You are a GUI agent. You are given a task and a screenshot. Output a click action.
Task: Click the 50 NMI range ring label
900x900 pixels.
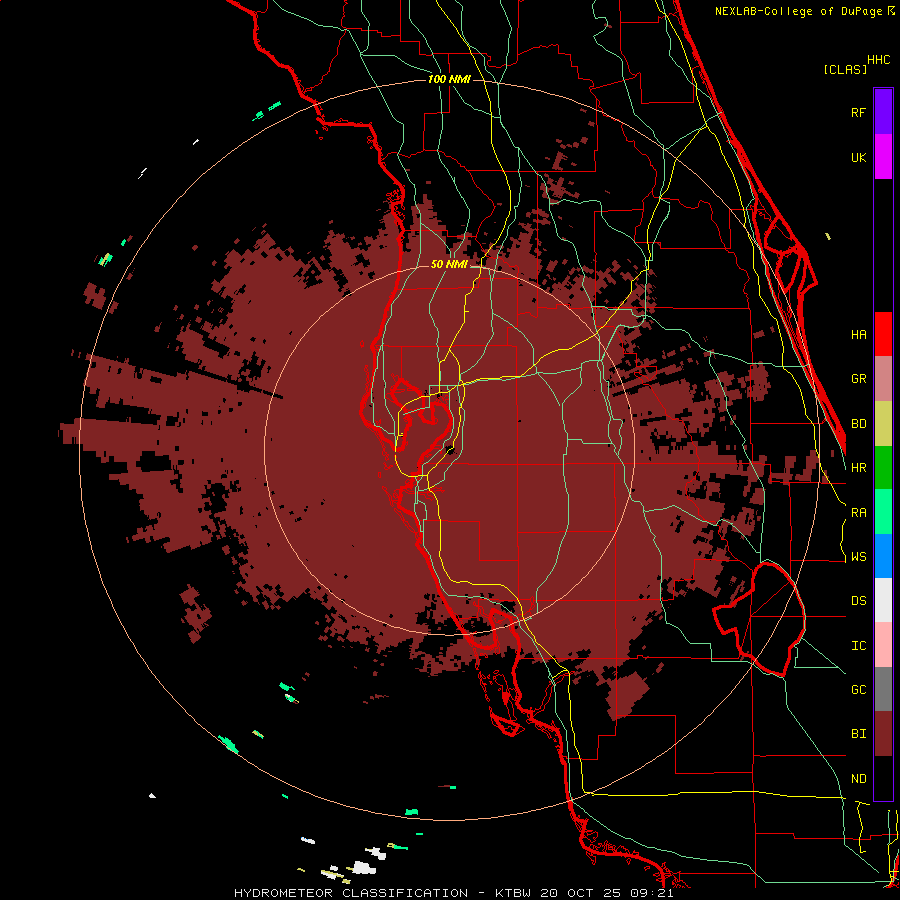click(x=449, y=264)
